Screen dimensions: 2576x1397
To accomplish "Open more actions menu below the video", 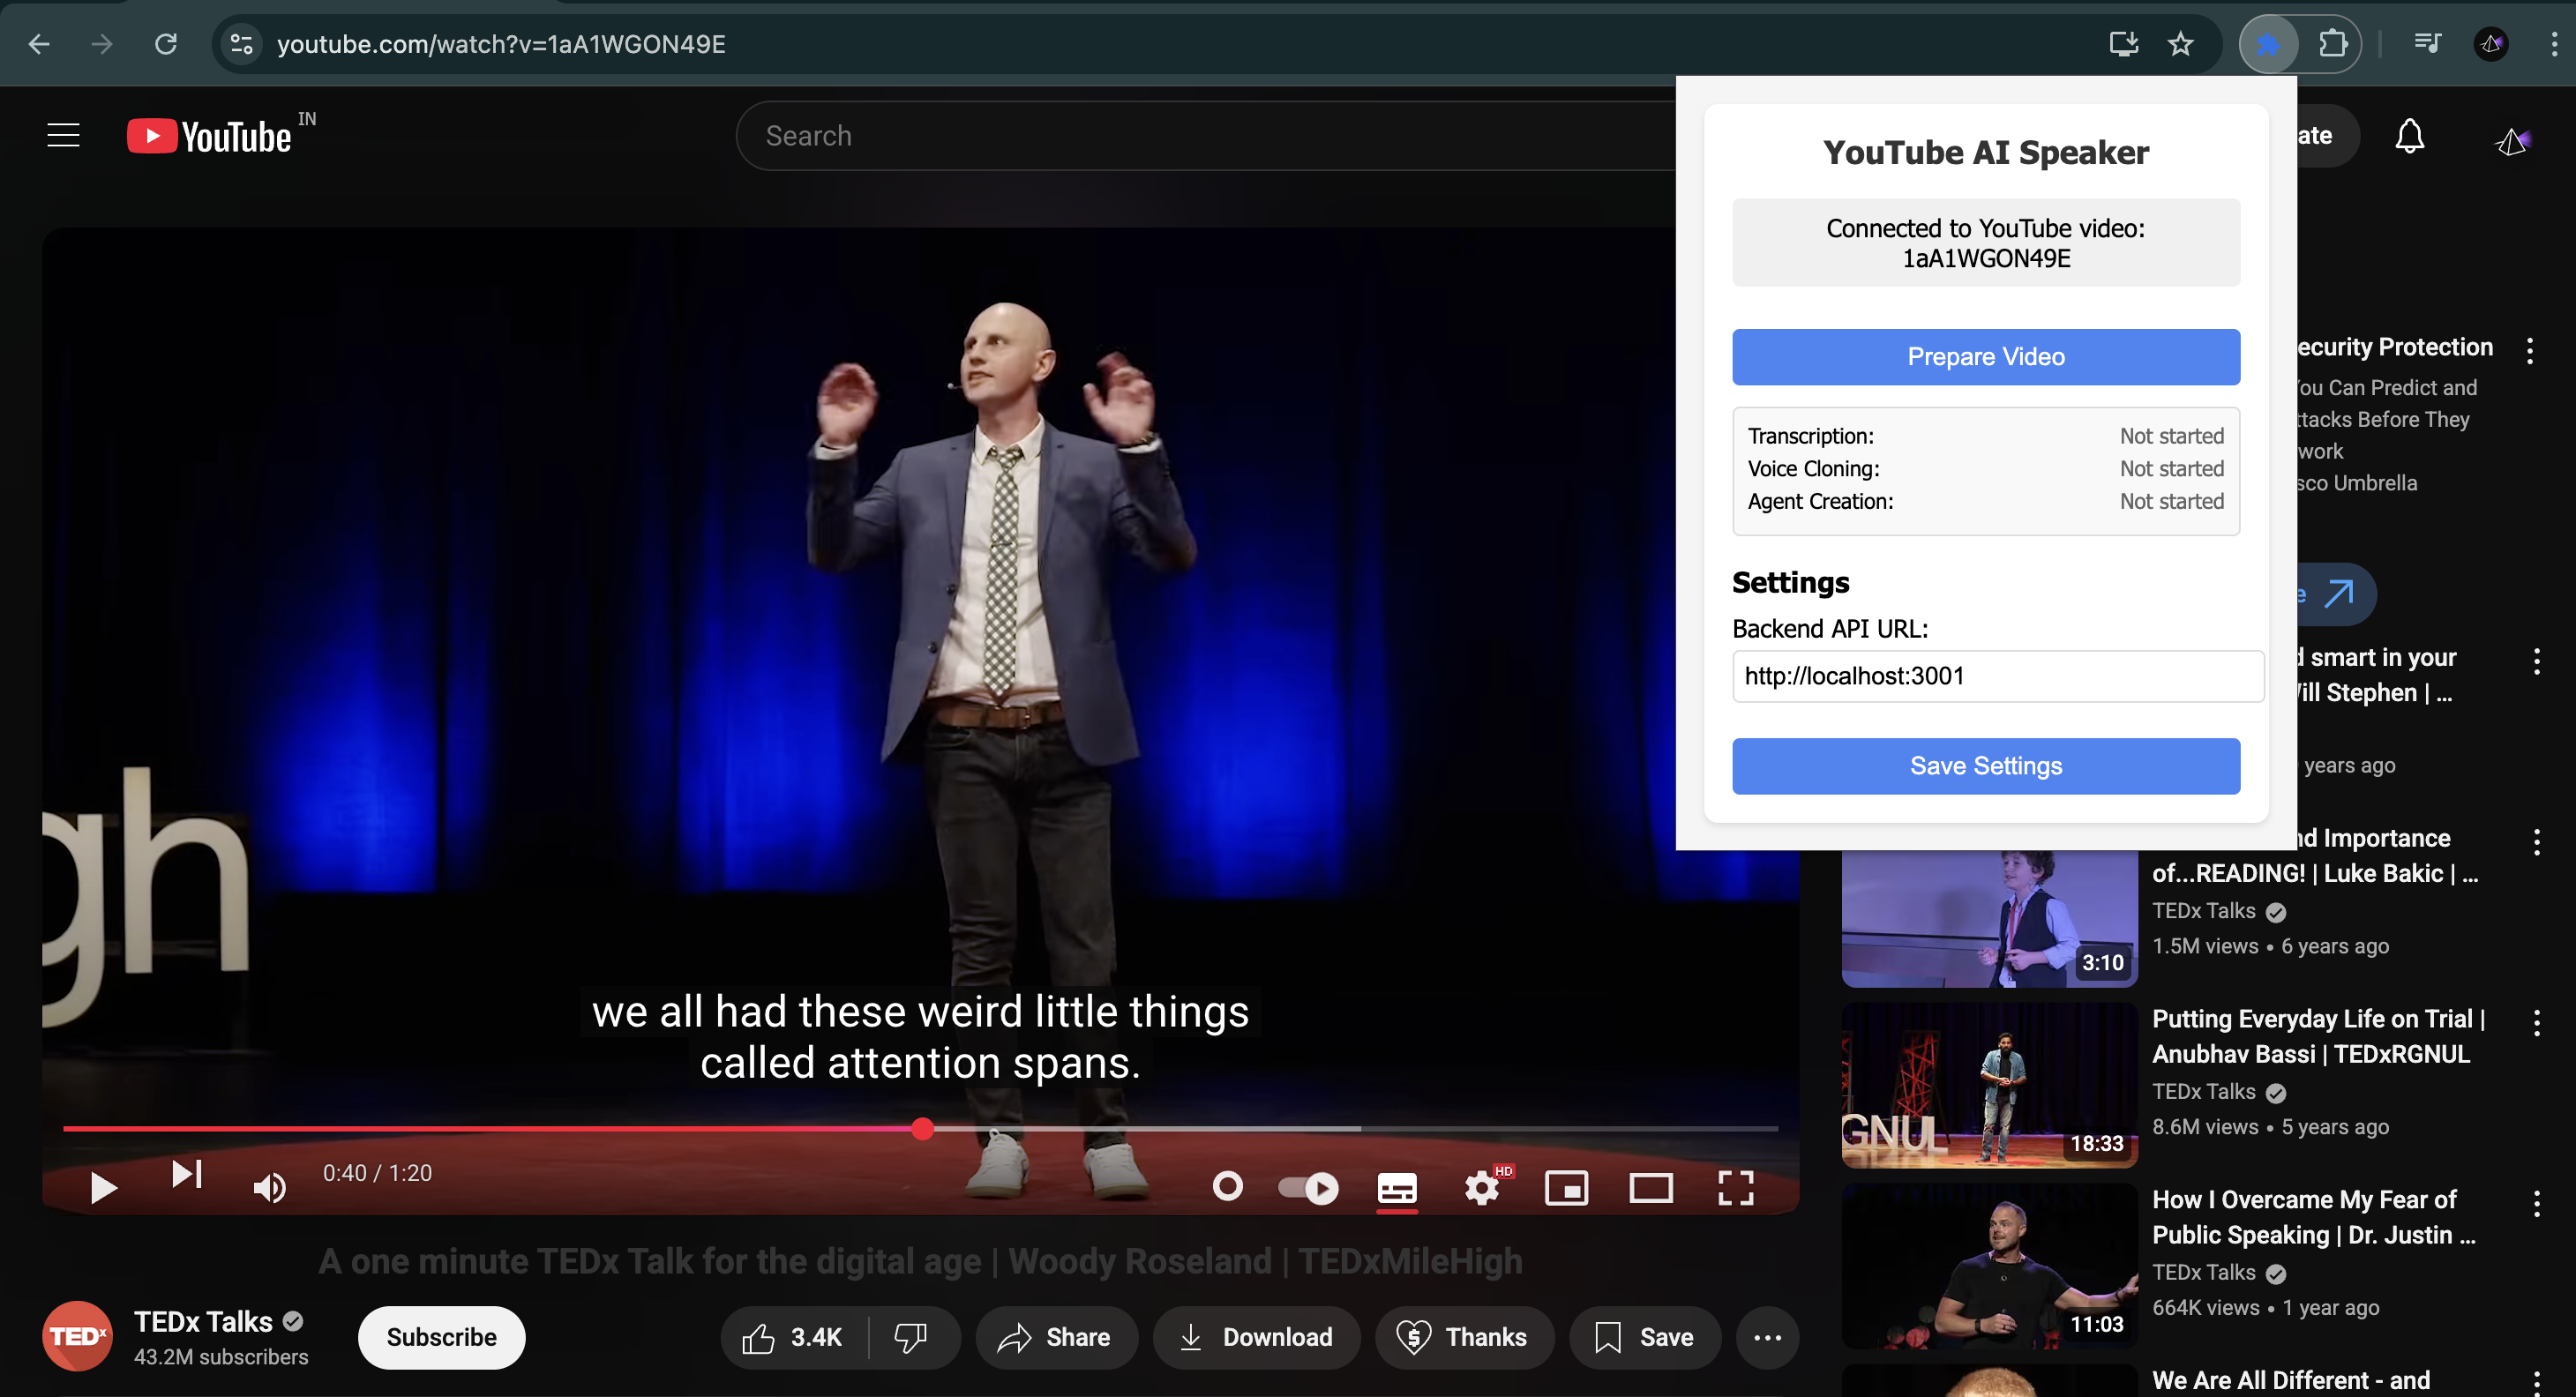I will coord(1767,1337).
